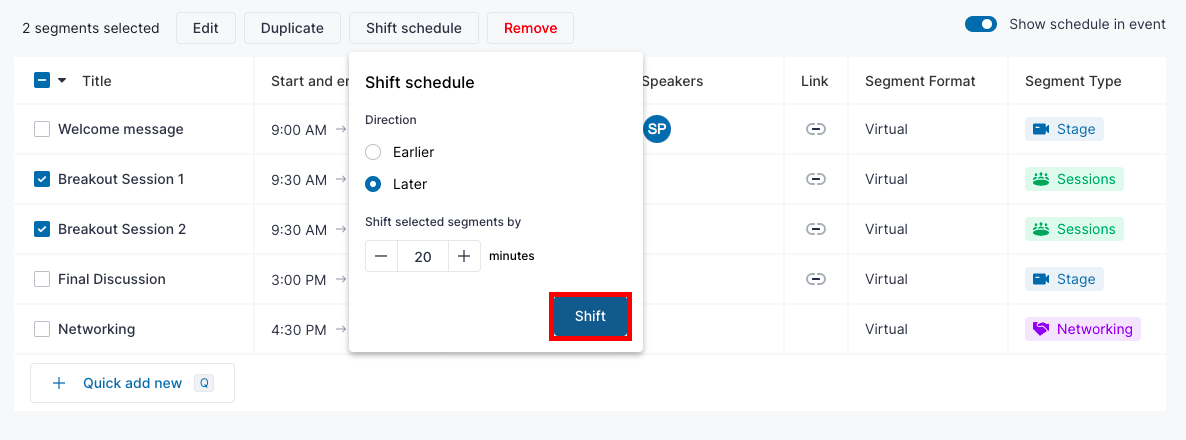Screen dimensions: 1186x440
Task: Uncheck the Breakout Session 1 checkbox
Action: coord(42,179)
